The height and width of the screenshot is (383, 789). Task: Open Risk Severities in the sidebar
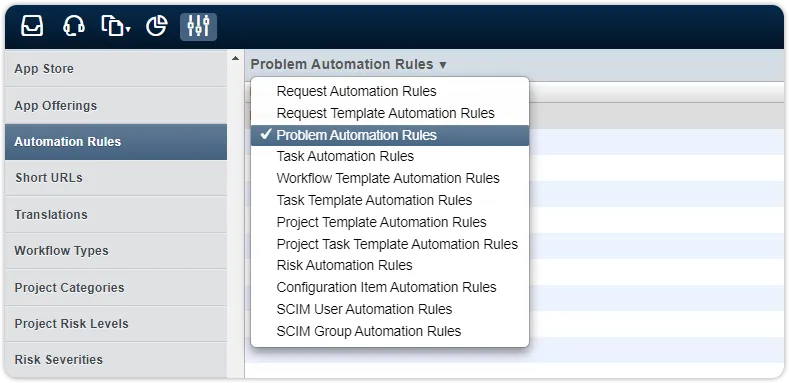116,360
